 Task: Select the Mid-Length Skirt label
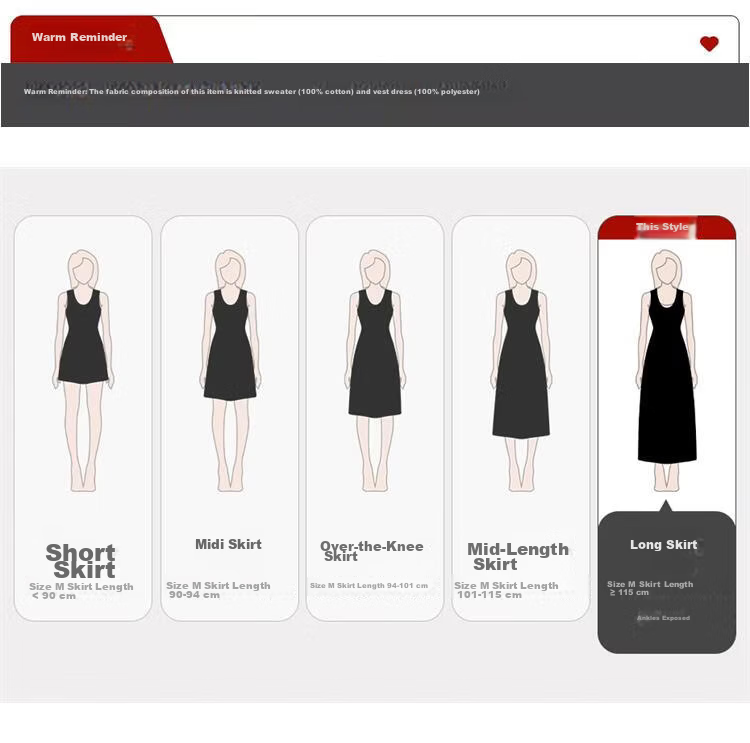pos(518,556)
